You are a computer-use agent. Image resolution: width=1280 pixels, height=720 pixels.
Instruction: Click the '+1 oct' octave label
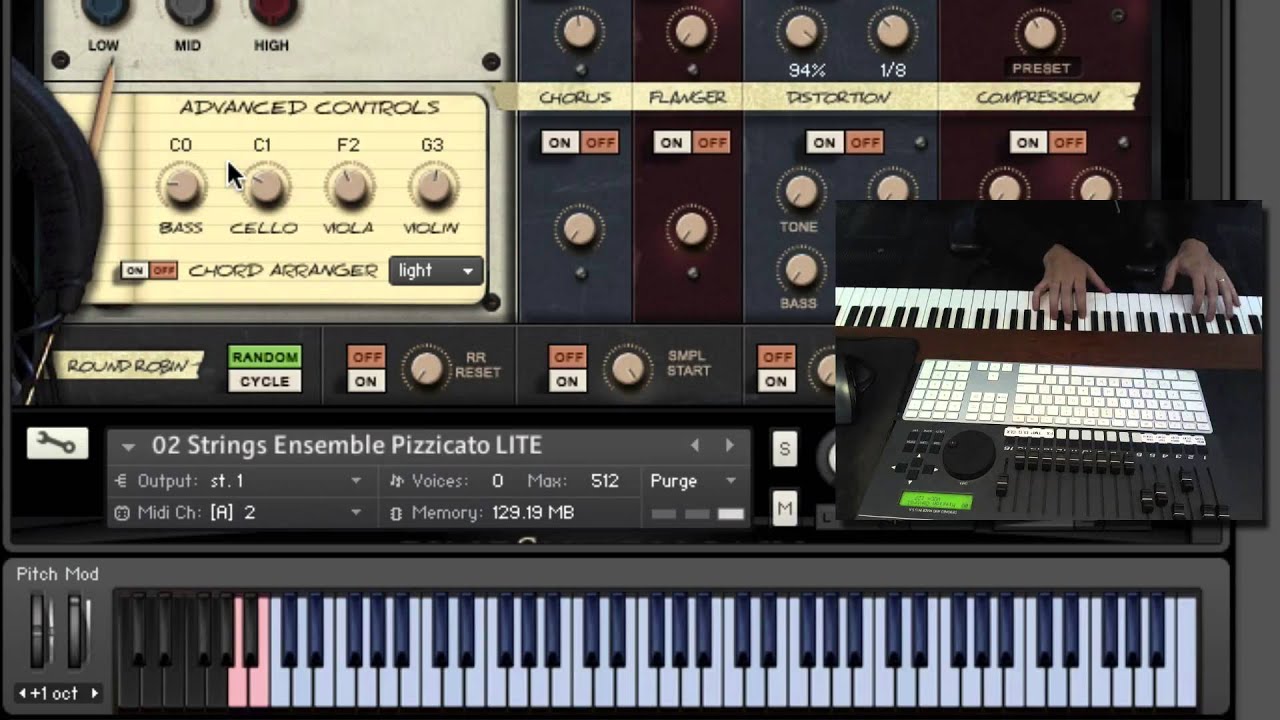(55, 693)
